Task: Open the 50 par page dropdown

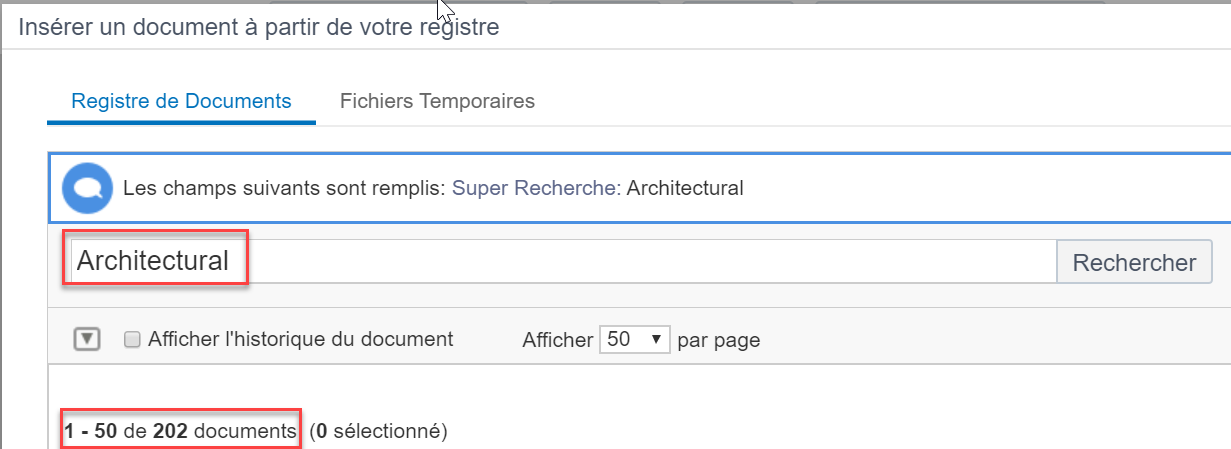Action: tap(634, 339)
